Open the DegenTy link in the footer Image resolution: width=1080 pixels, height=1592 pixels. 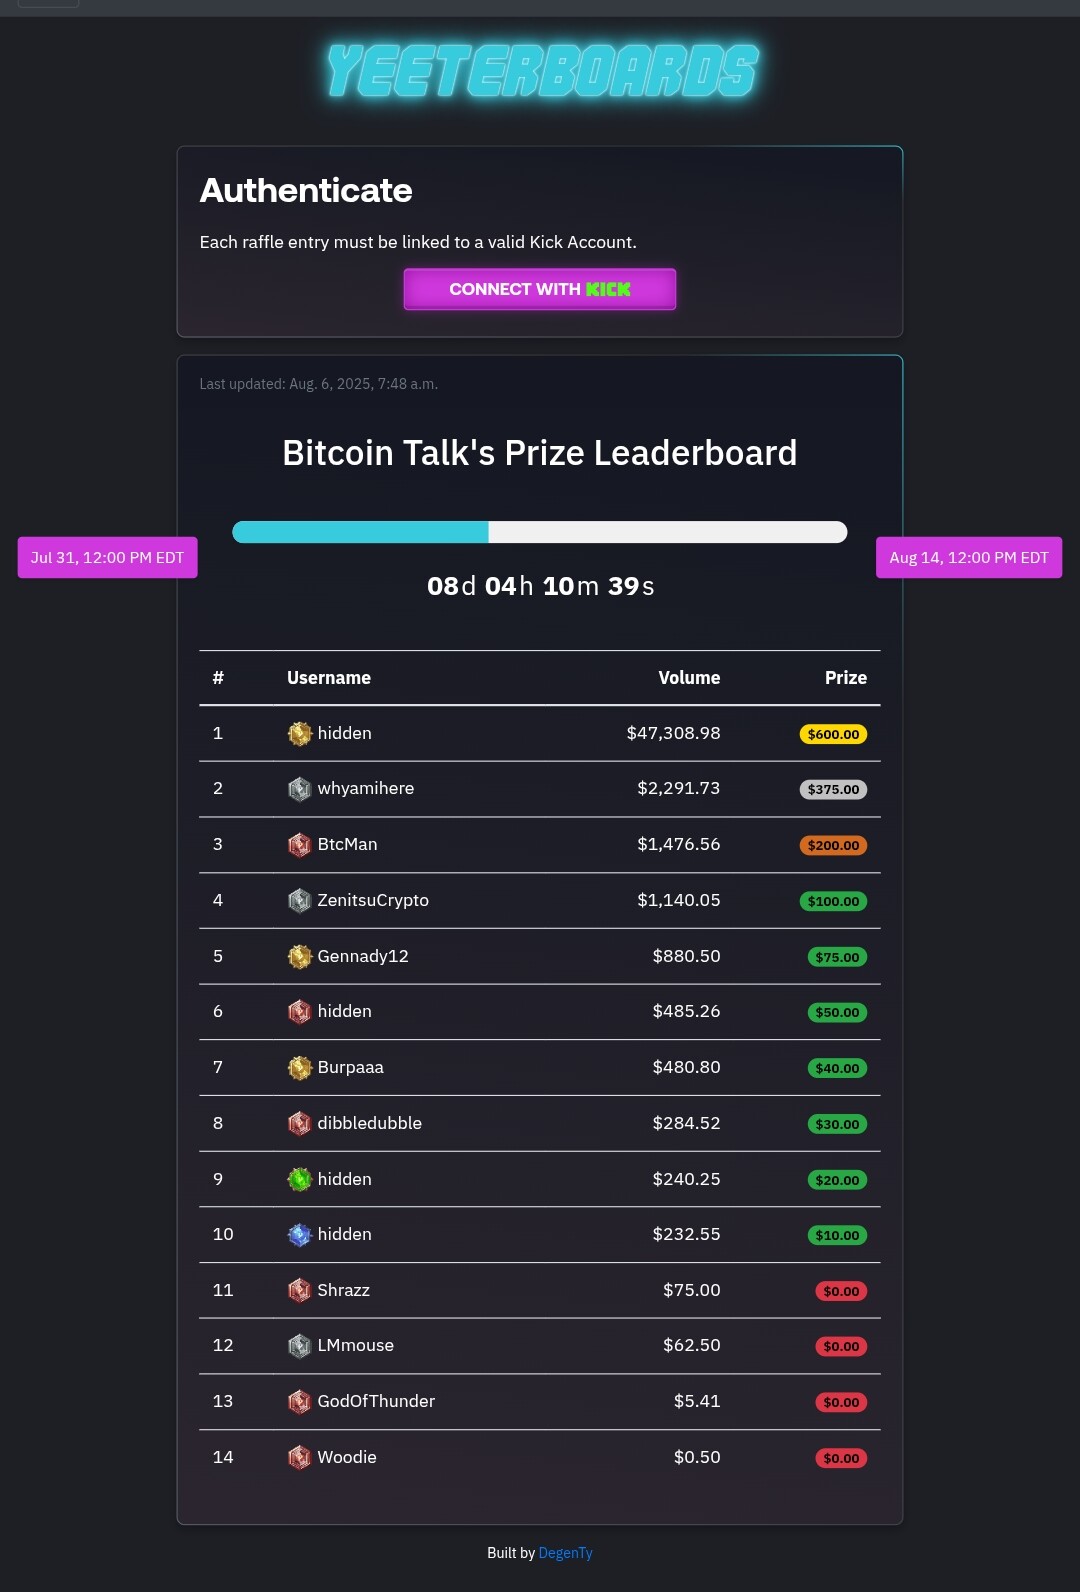565,1553
